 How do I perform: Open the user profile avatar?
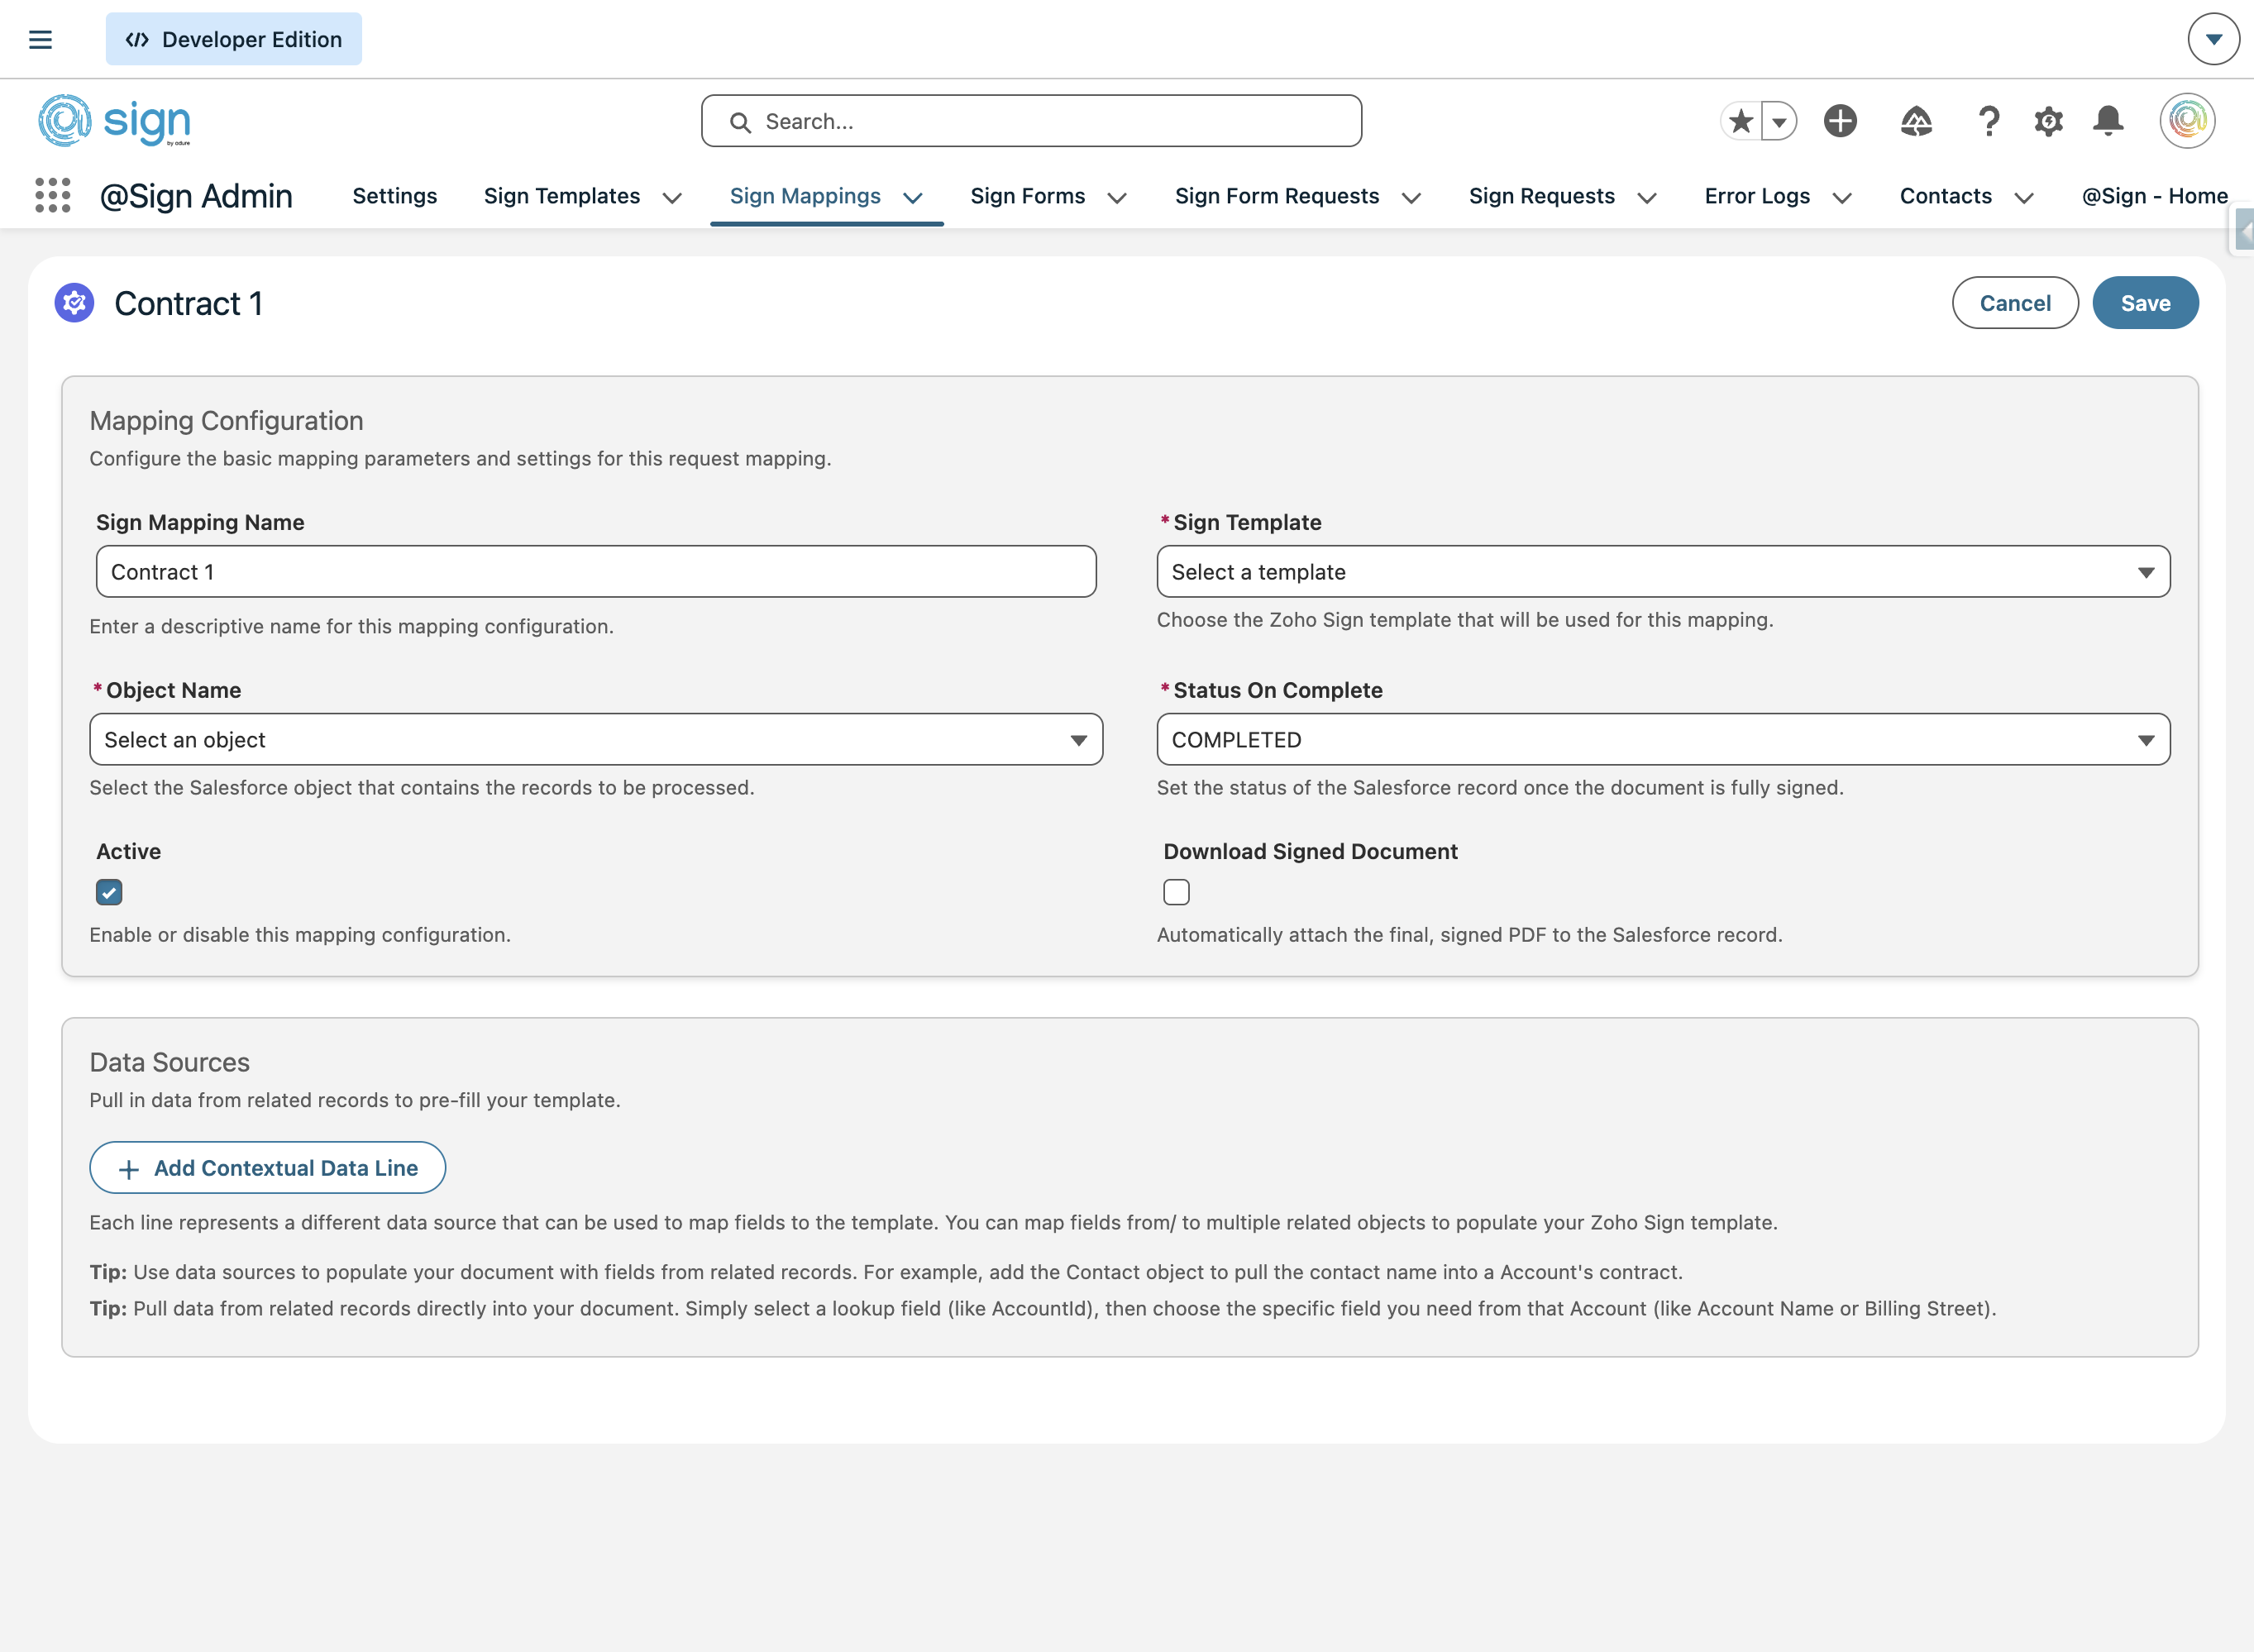[x=2187, y=121]
